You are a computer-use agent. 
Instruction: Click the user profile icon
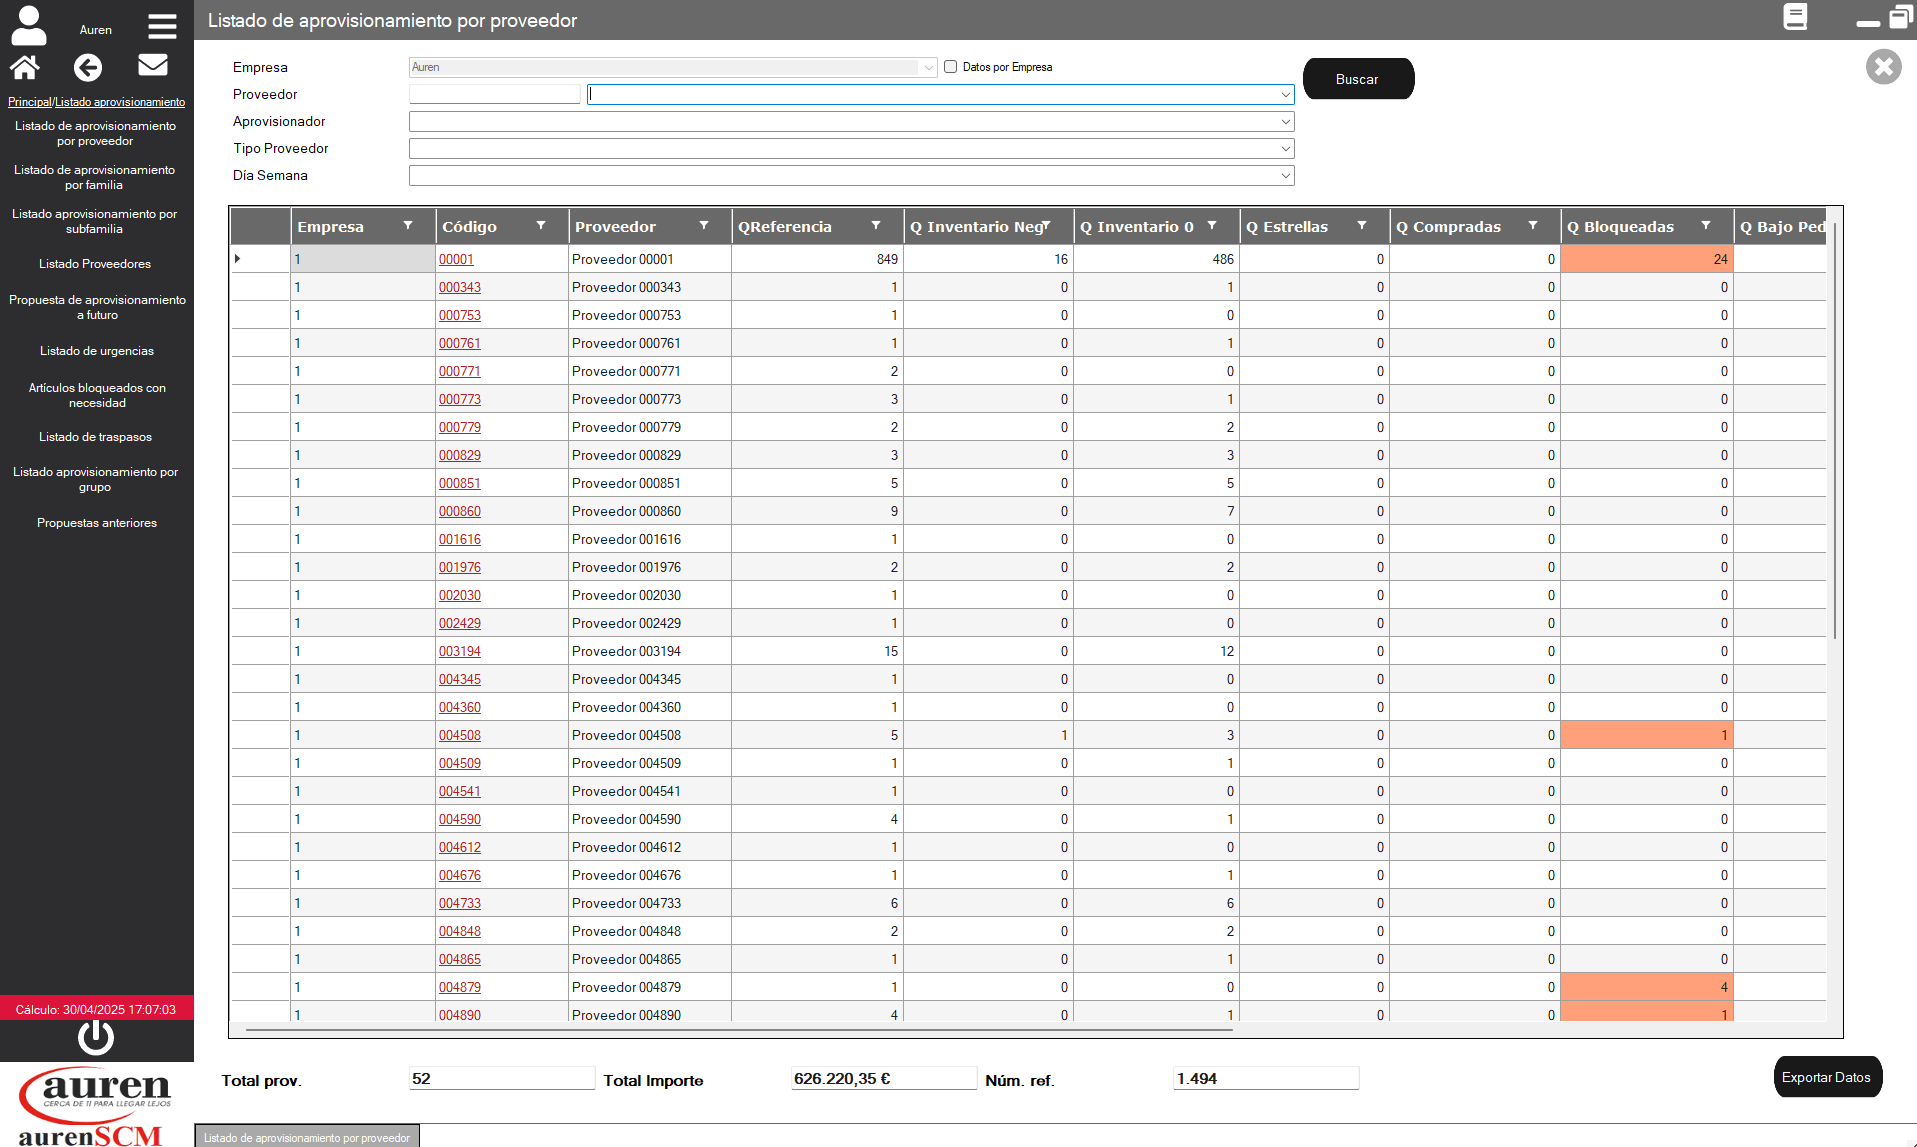click(x=29, y=26)
